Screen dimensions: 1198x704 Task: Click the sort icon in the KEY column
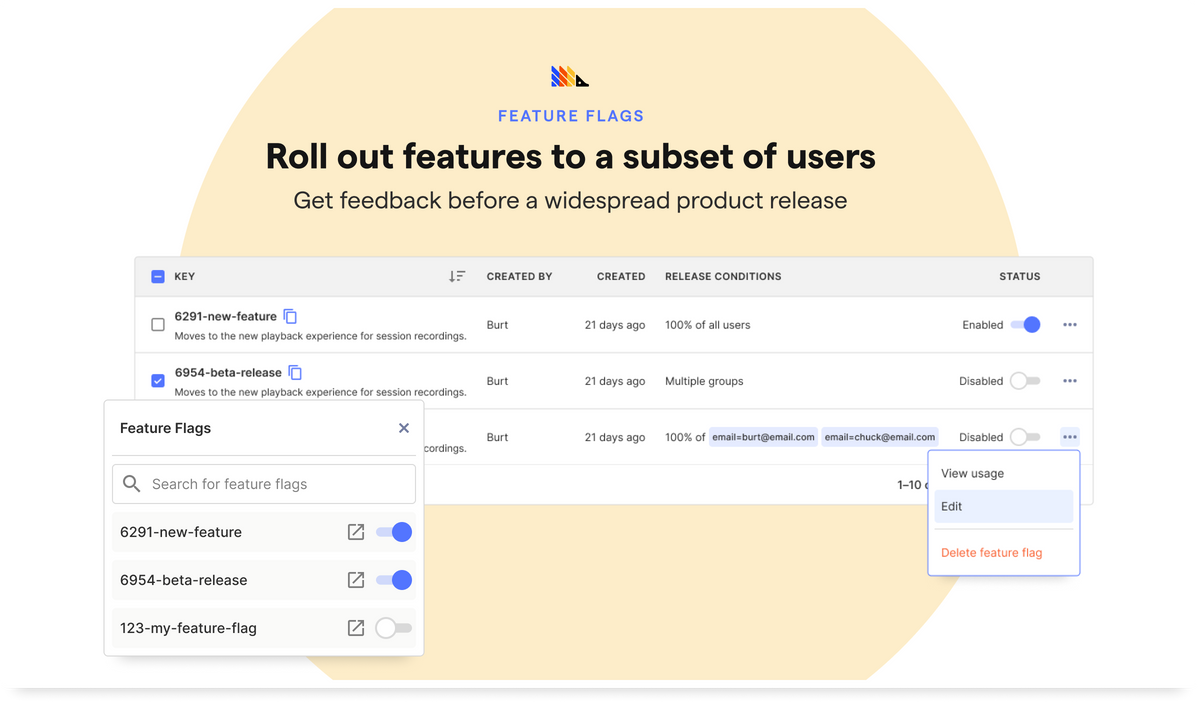point(457,276)
